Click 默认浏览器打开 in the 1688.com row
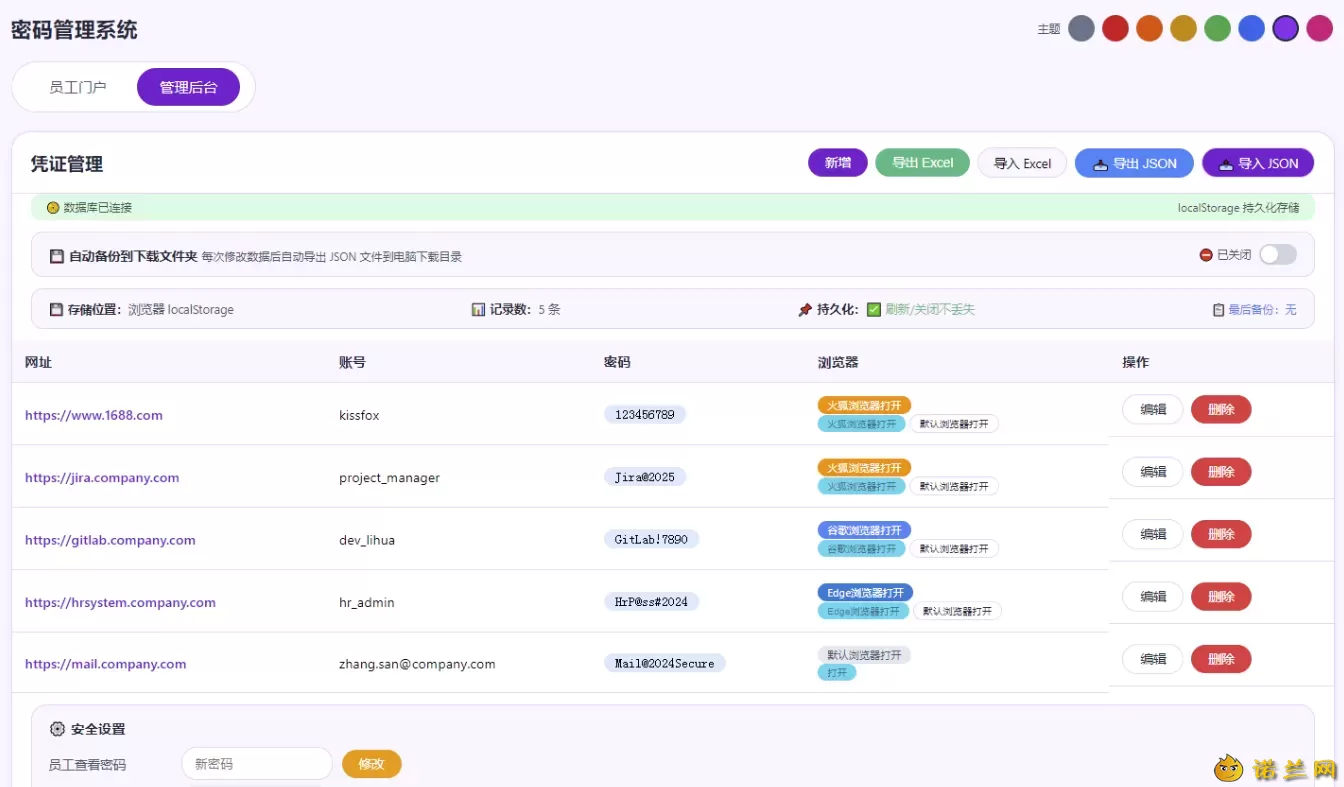 click(954, 424)
